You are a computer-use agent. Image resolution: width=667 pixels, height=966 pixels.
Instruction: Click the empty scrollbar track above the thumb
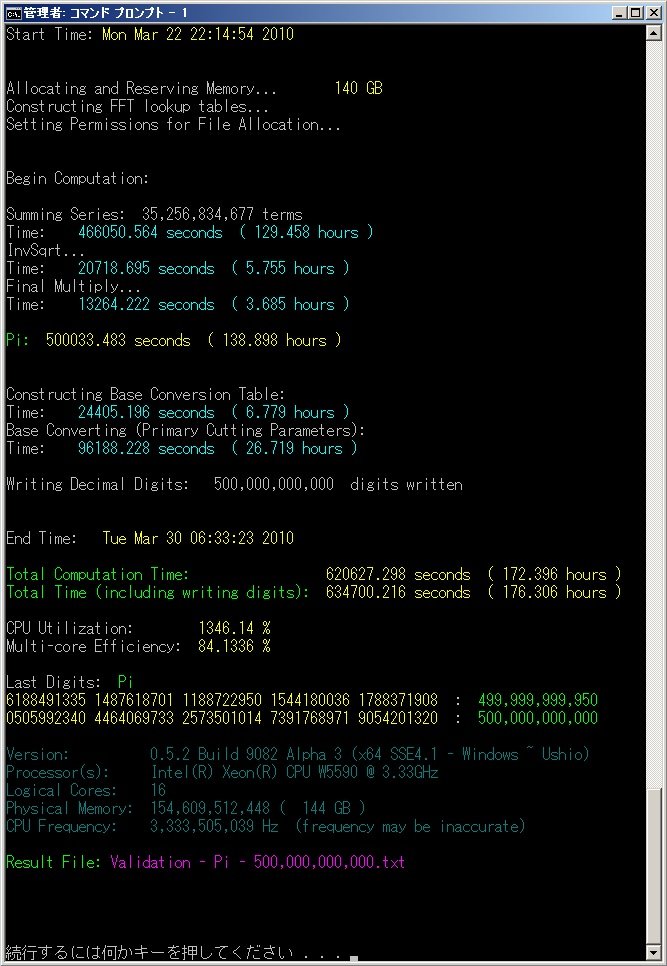tap(654, 400)
